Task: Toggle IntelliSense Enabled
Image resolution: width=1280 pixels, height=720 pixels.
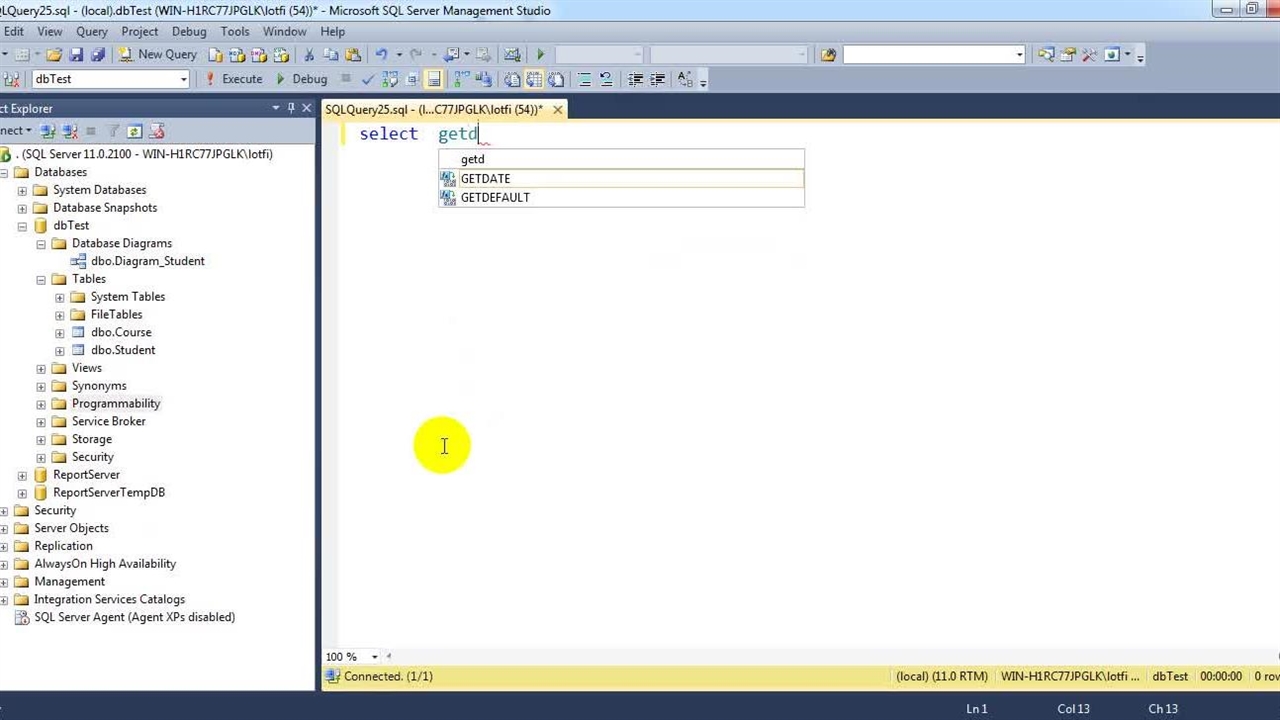Action: pyautogui.click(x=434, y=79)
